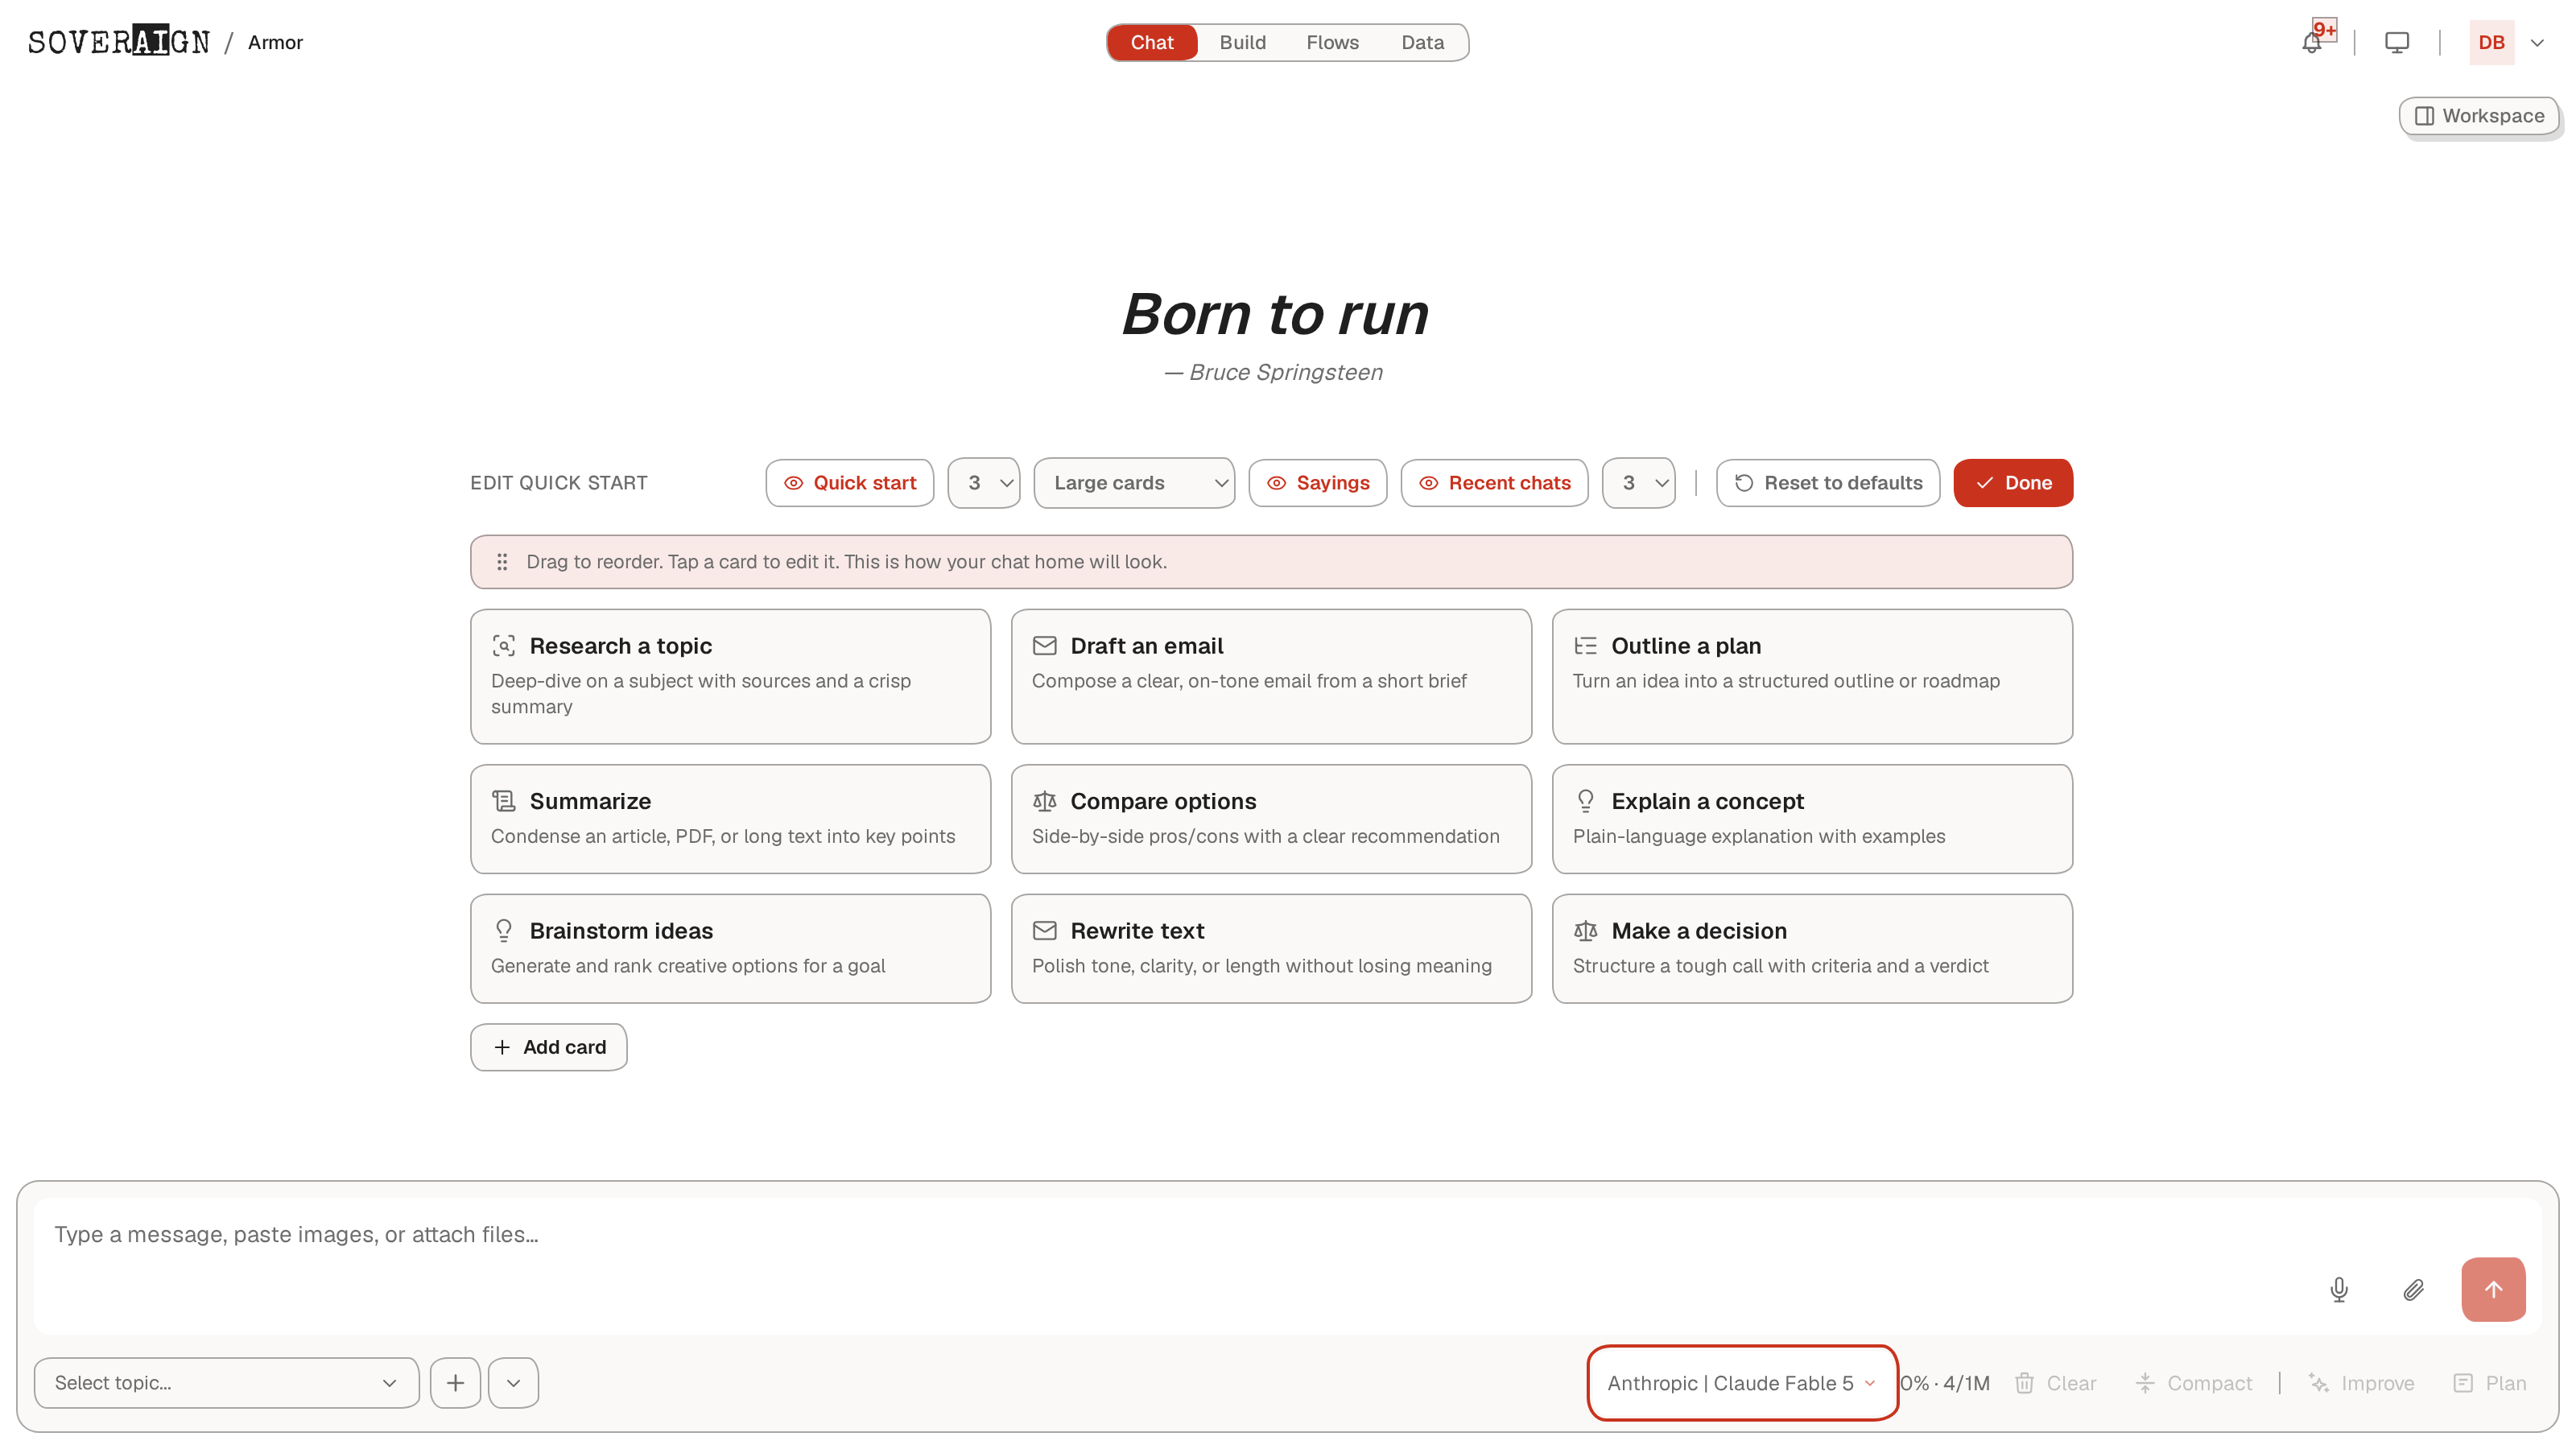Open the Large cards size dropdown
Viewport: 2576px width, 1449px height.
(x=1134, y=483)
